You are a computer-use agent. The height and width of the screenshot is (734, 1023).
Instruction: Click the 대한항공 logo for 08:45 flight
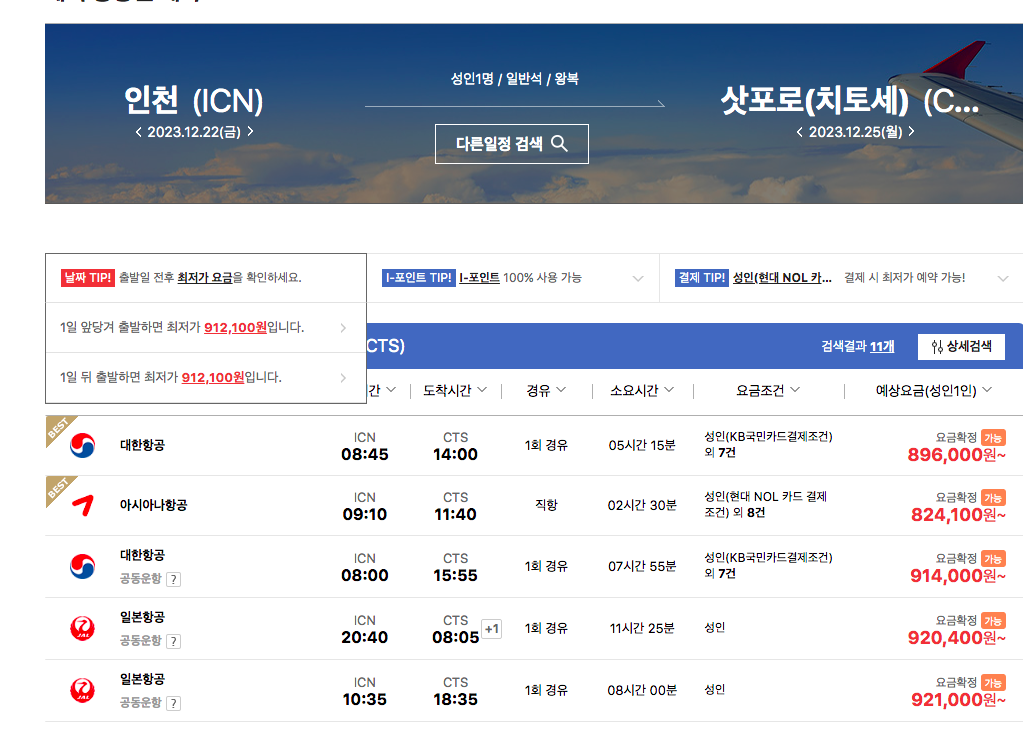click(83, 446)
